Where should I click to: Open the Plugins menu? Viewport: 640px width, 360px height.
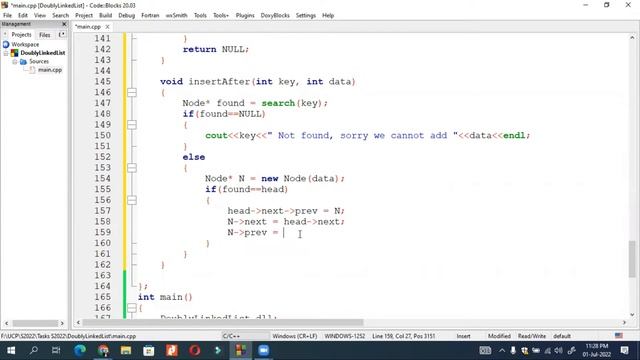[245, 15]
